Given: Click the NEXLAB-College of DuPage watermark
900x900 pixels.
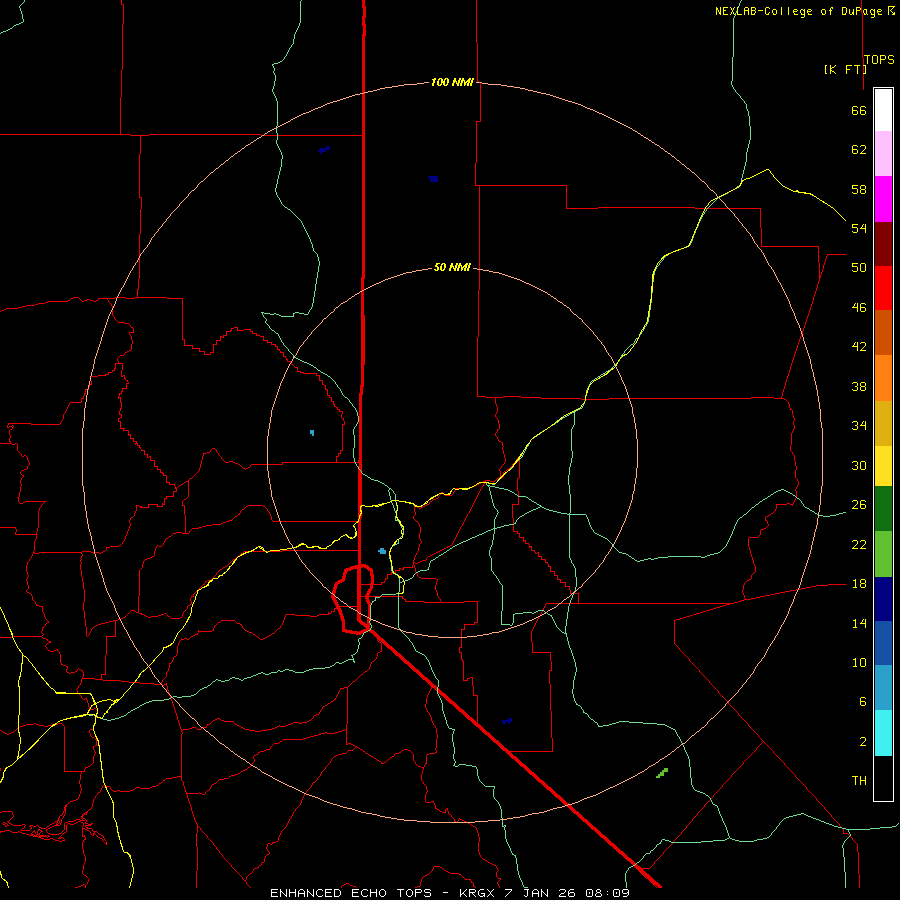Looking at the screenshot, I should tap(805, 11).
